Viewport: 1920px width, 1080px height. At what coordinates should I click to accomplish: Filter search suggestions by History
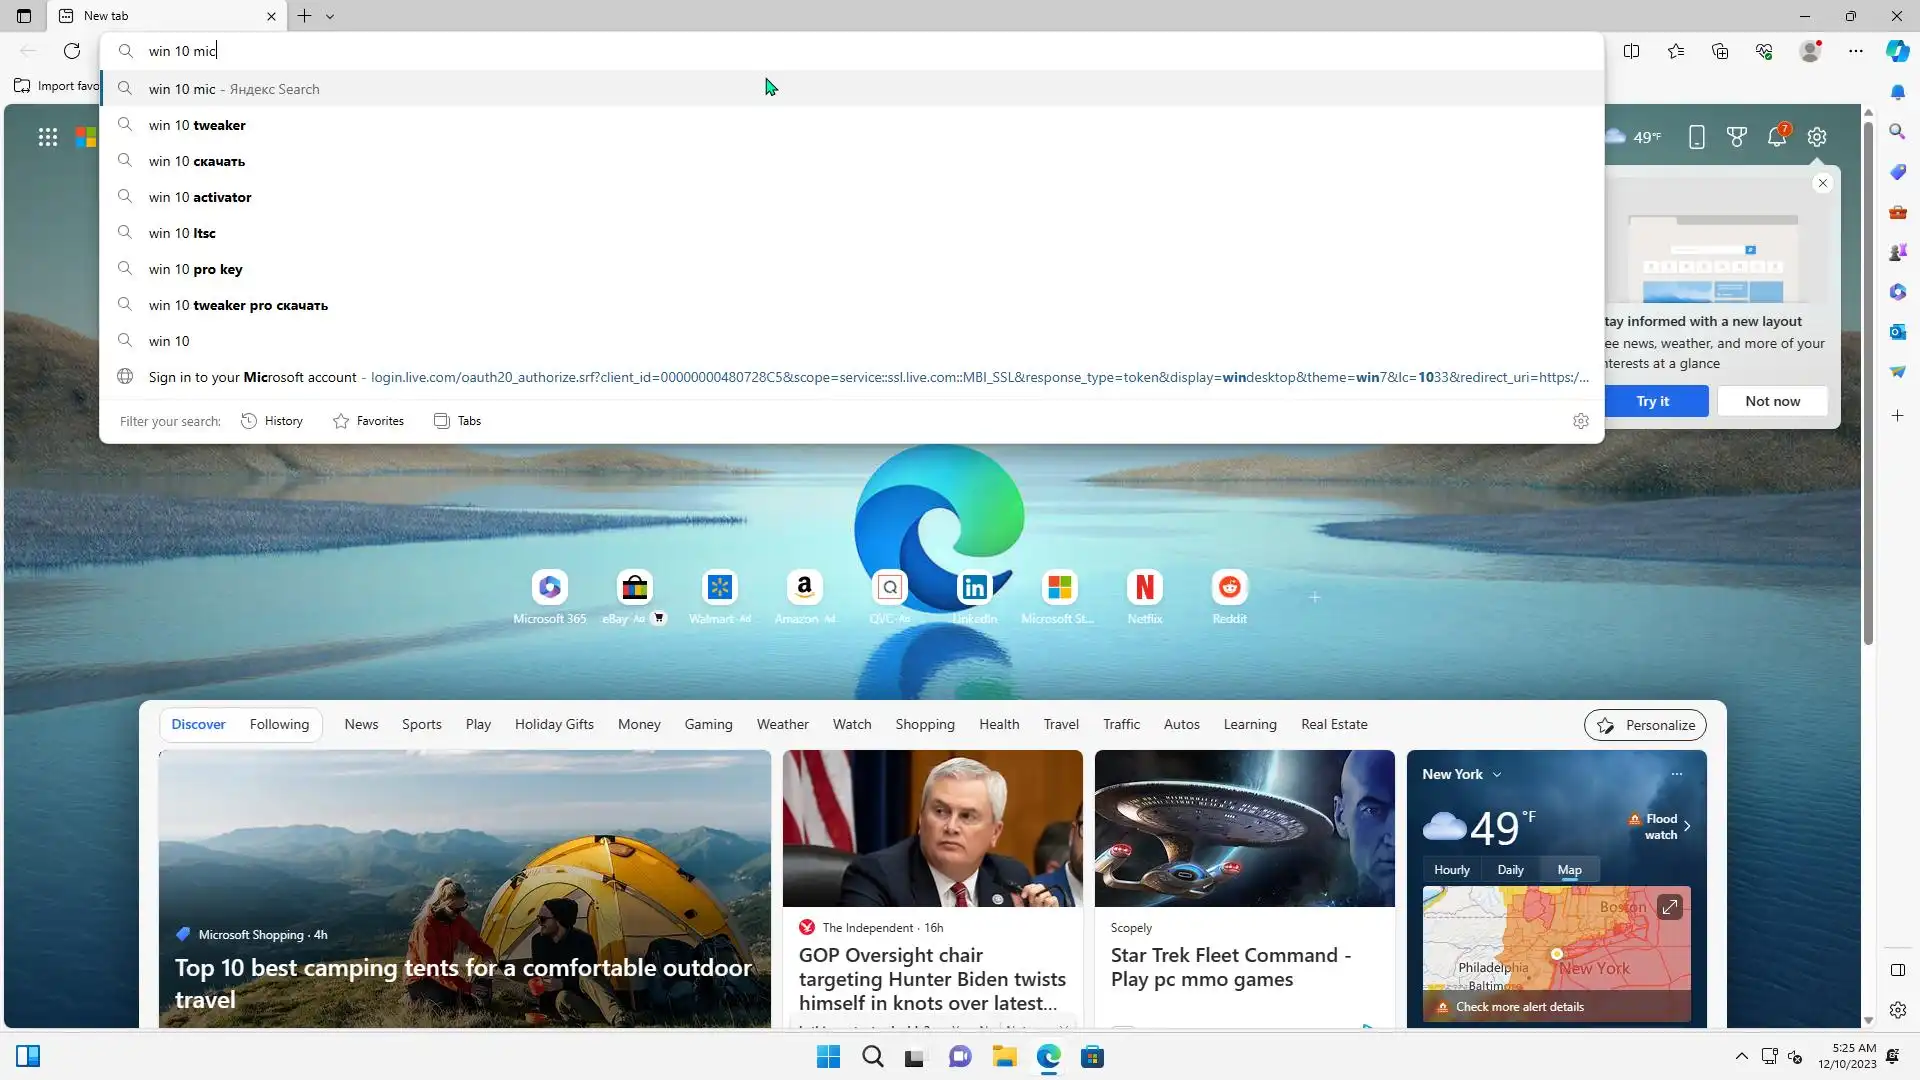click(272, 421)
